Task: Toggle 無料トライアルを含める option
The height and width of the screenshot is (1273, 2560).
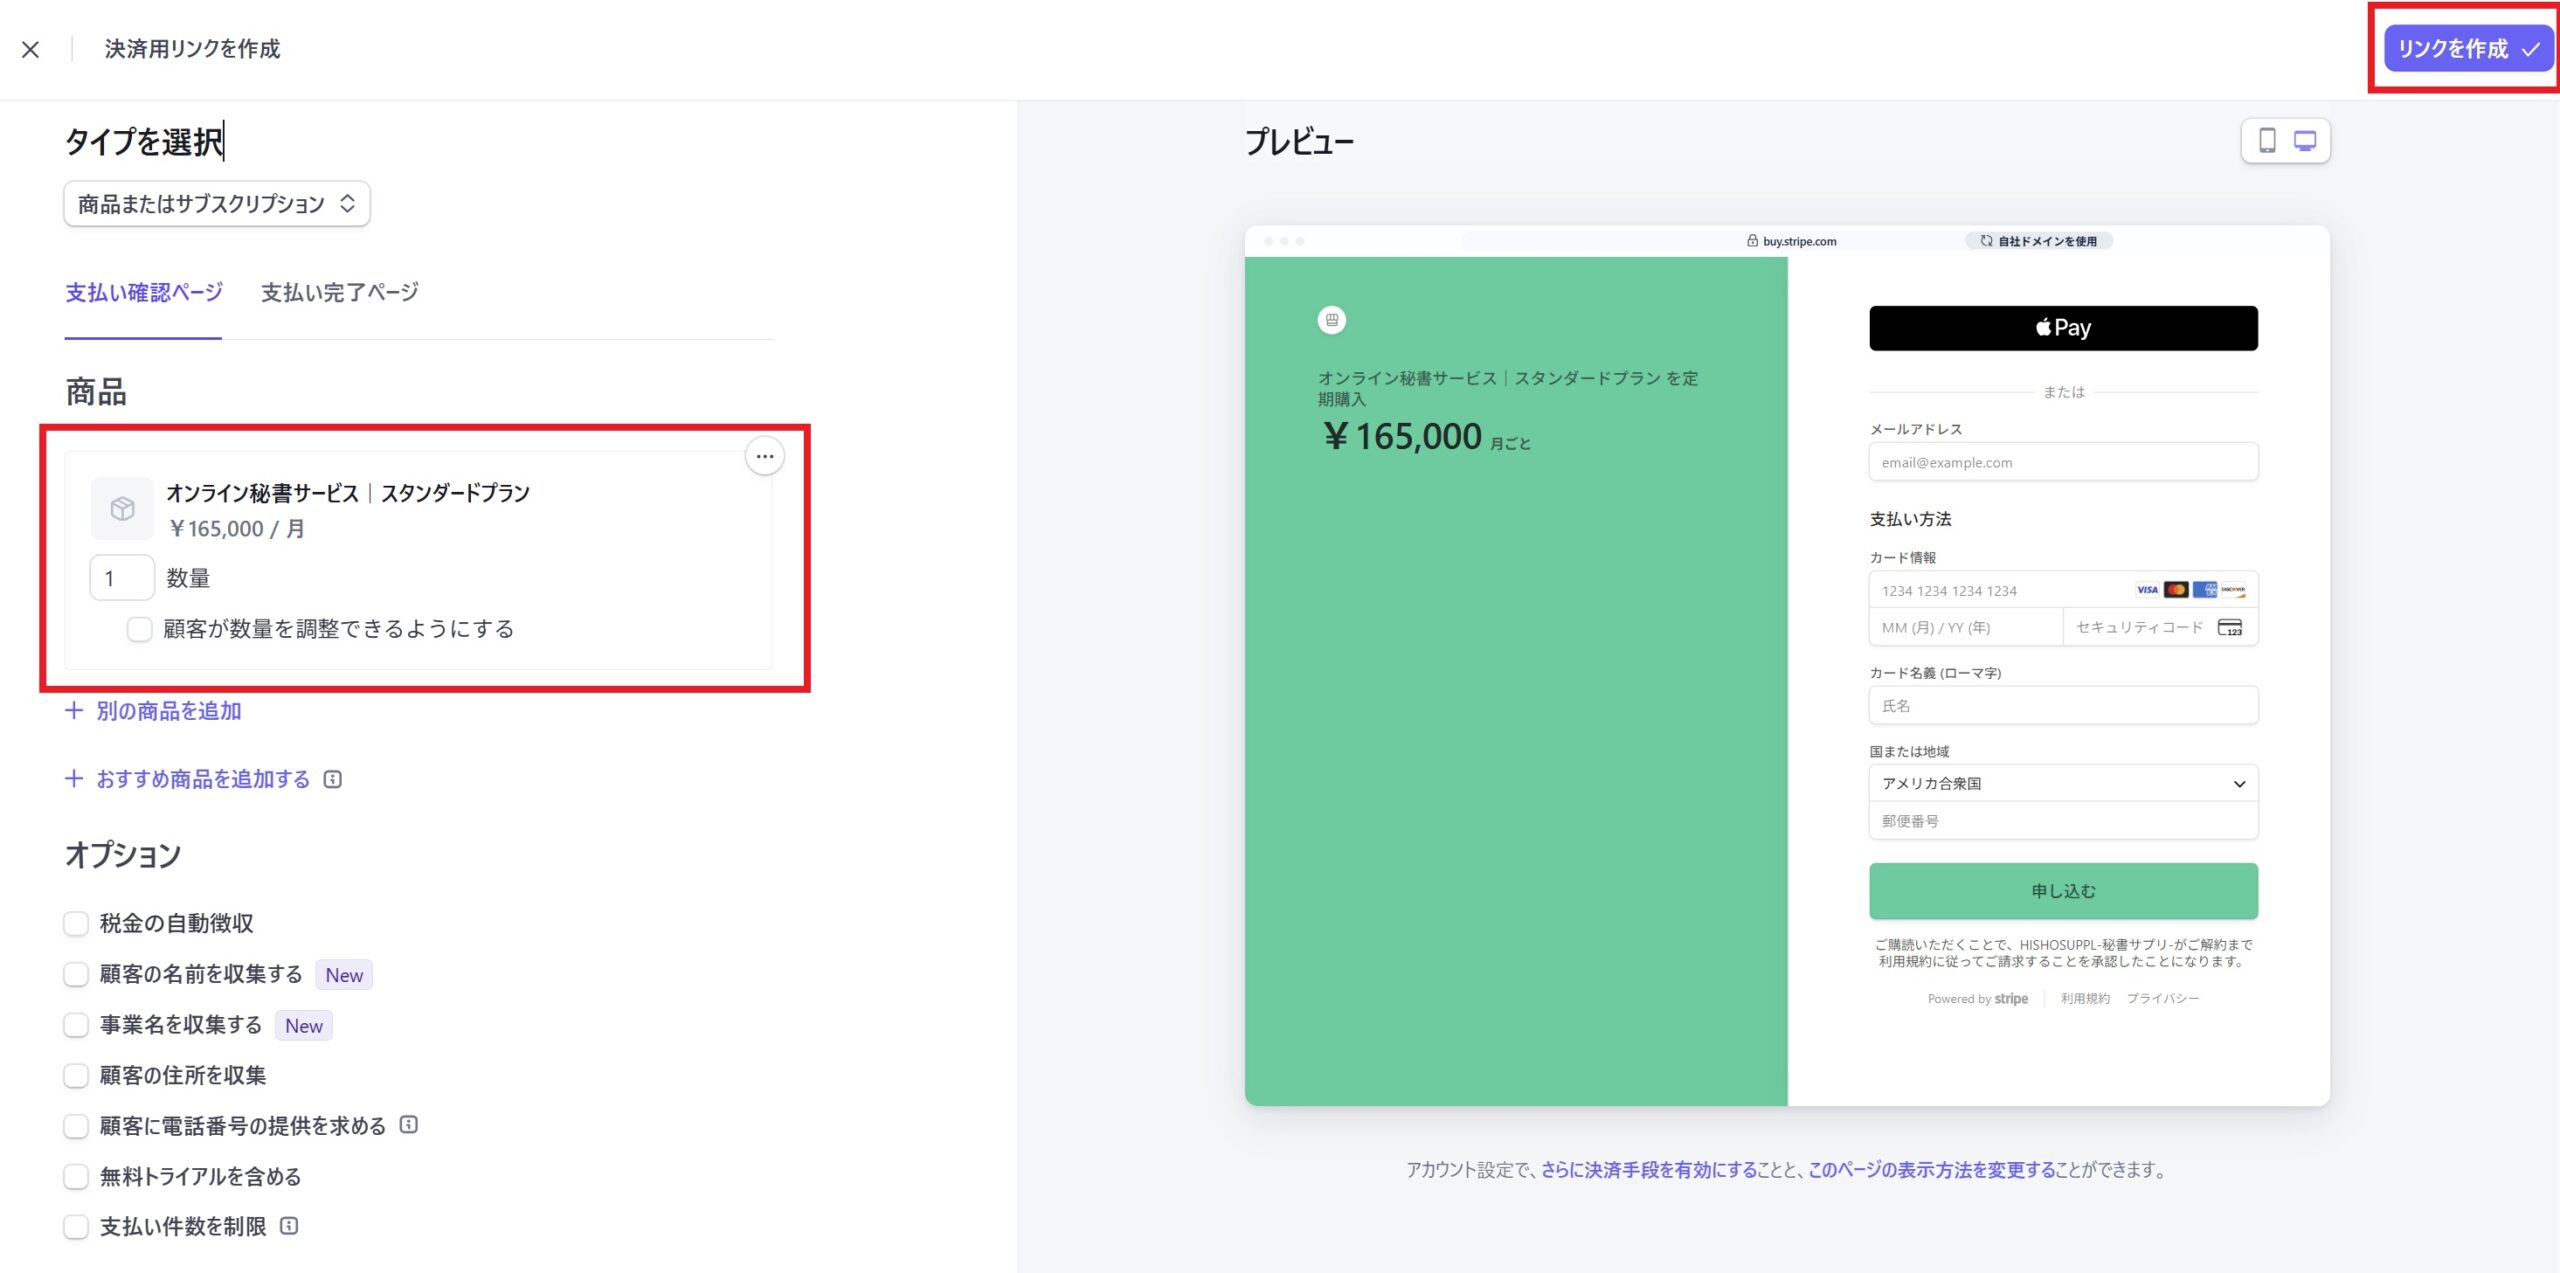Action: (x=76, y=1176)
